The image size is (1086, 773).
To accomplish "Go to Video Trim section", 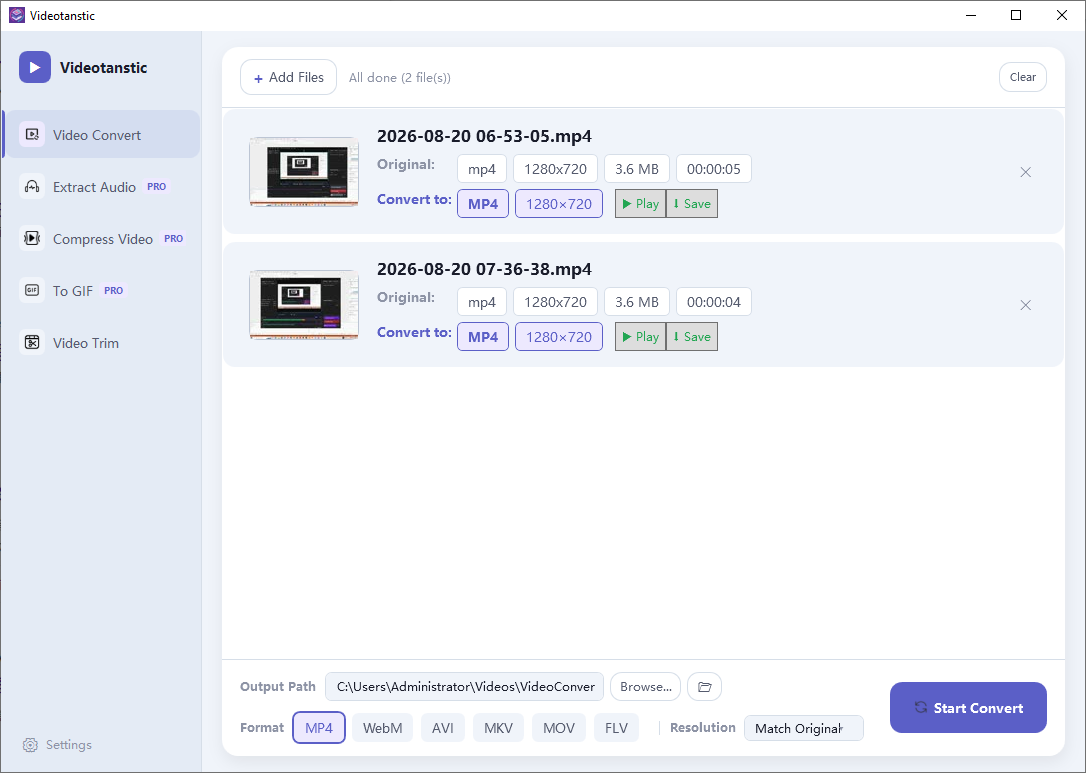I will click(x=102, y=342).
